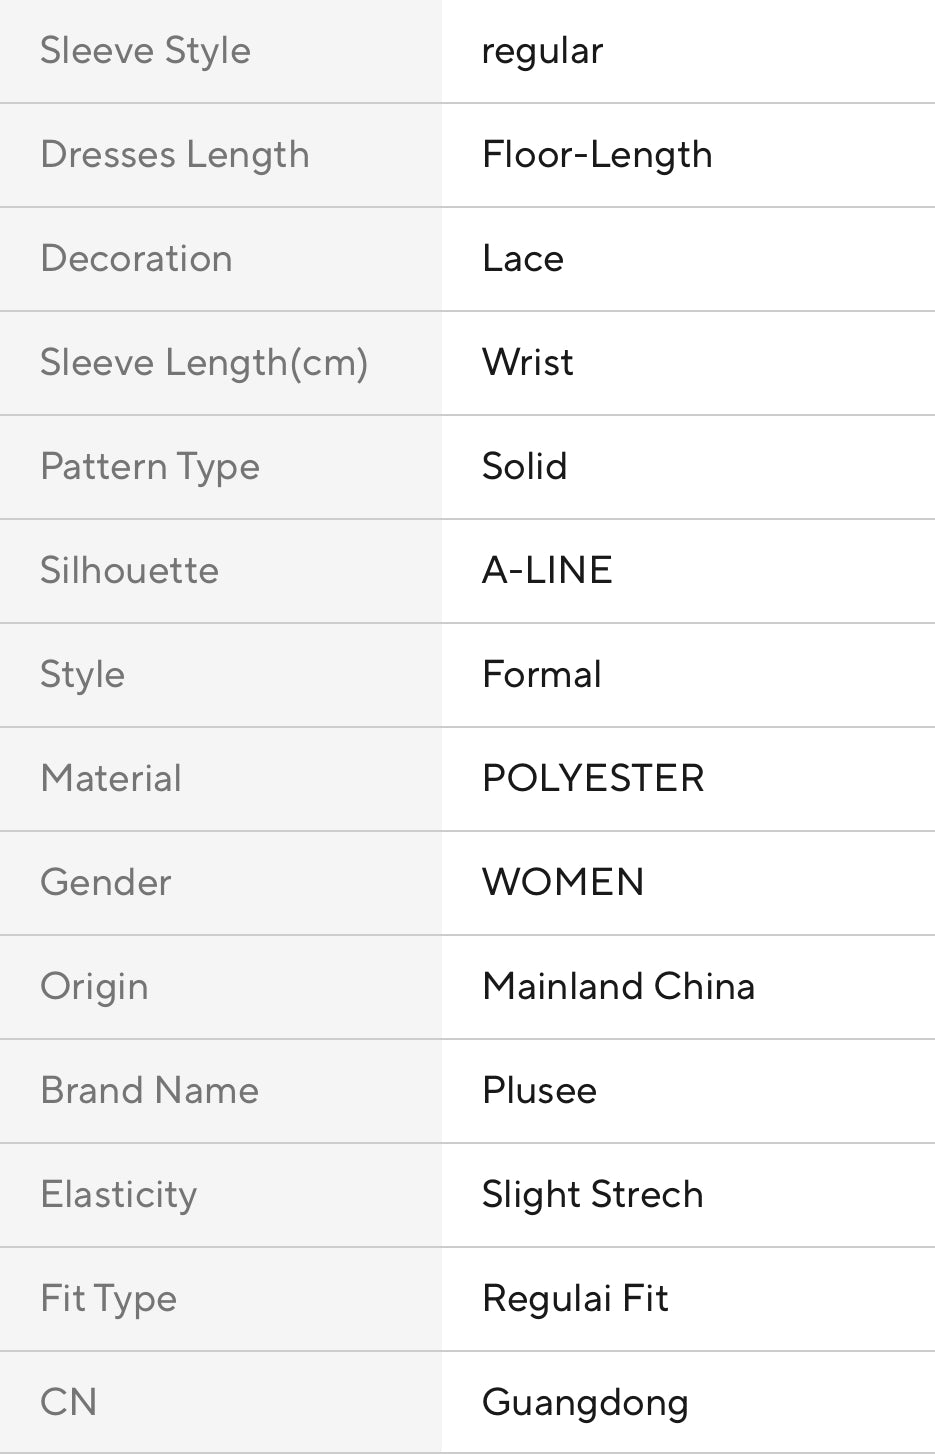
Task: Select the "Wrist" sleeve length value
Action: (528, 363)
